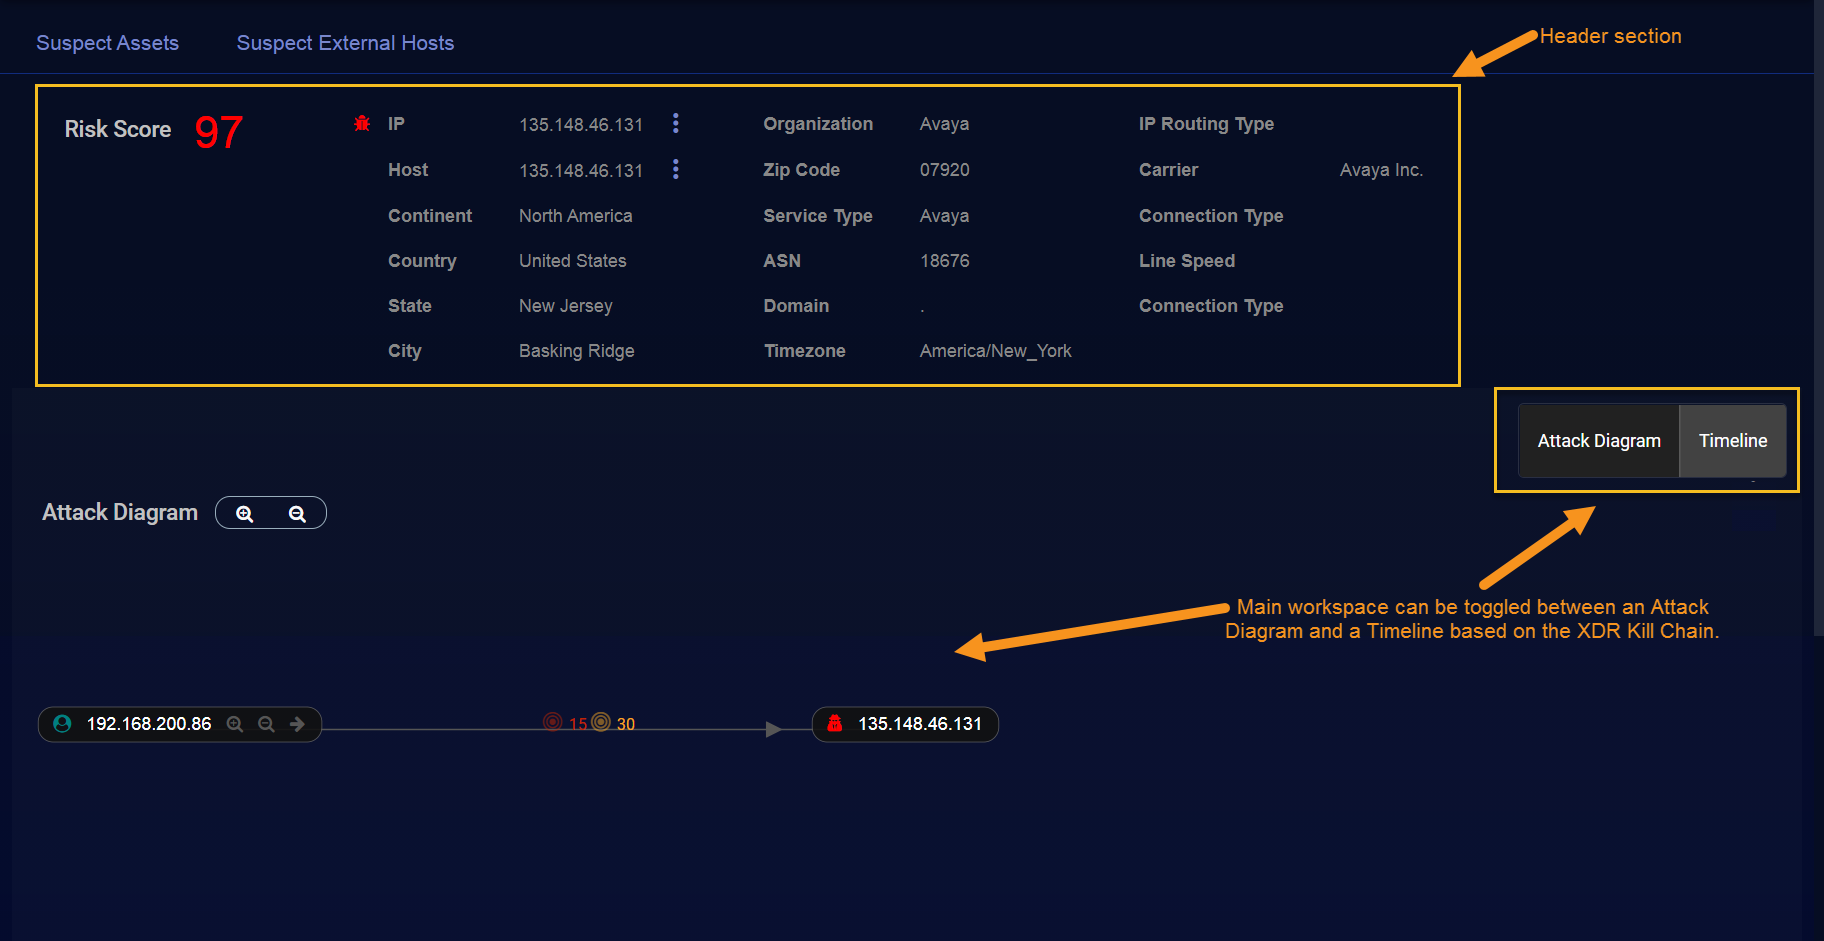Click the orange target icon showing 30
Image resolution: width=1824 pixels, height=941 pixels.
tap(601, 722)
